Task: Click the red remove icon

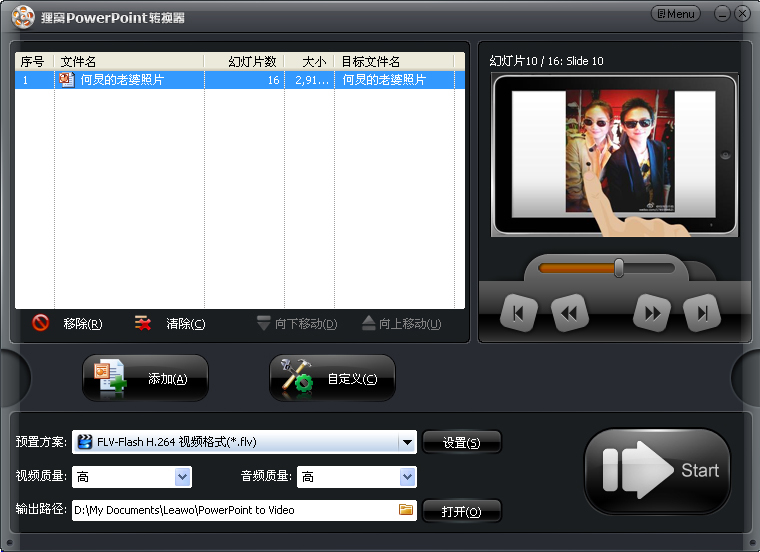Action: point(40,323)
